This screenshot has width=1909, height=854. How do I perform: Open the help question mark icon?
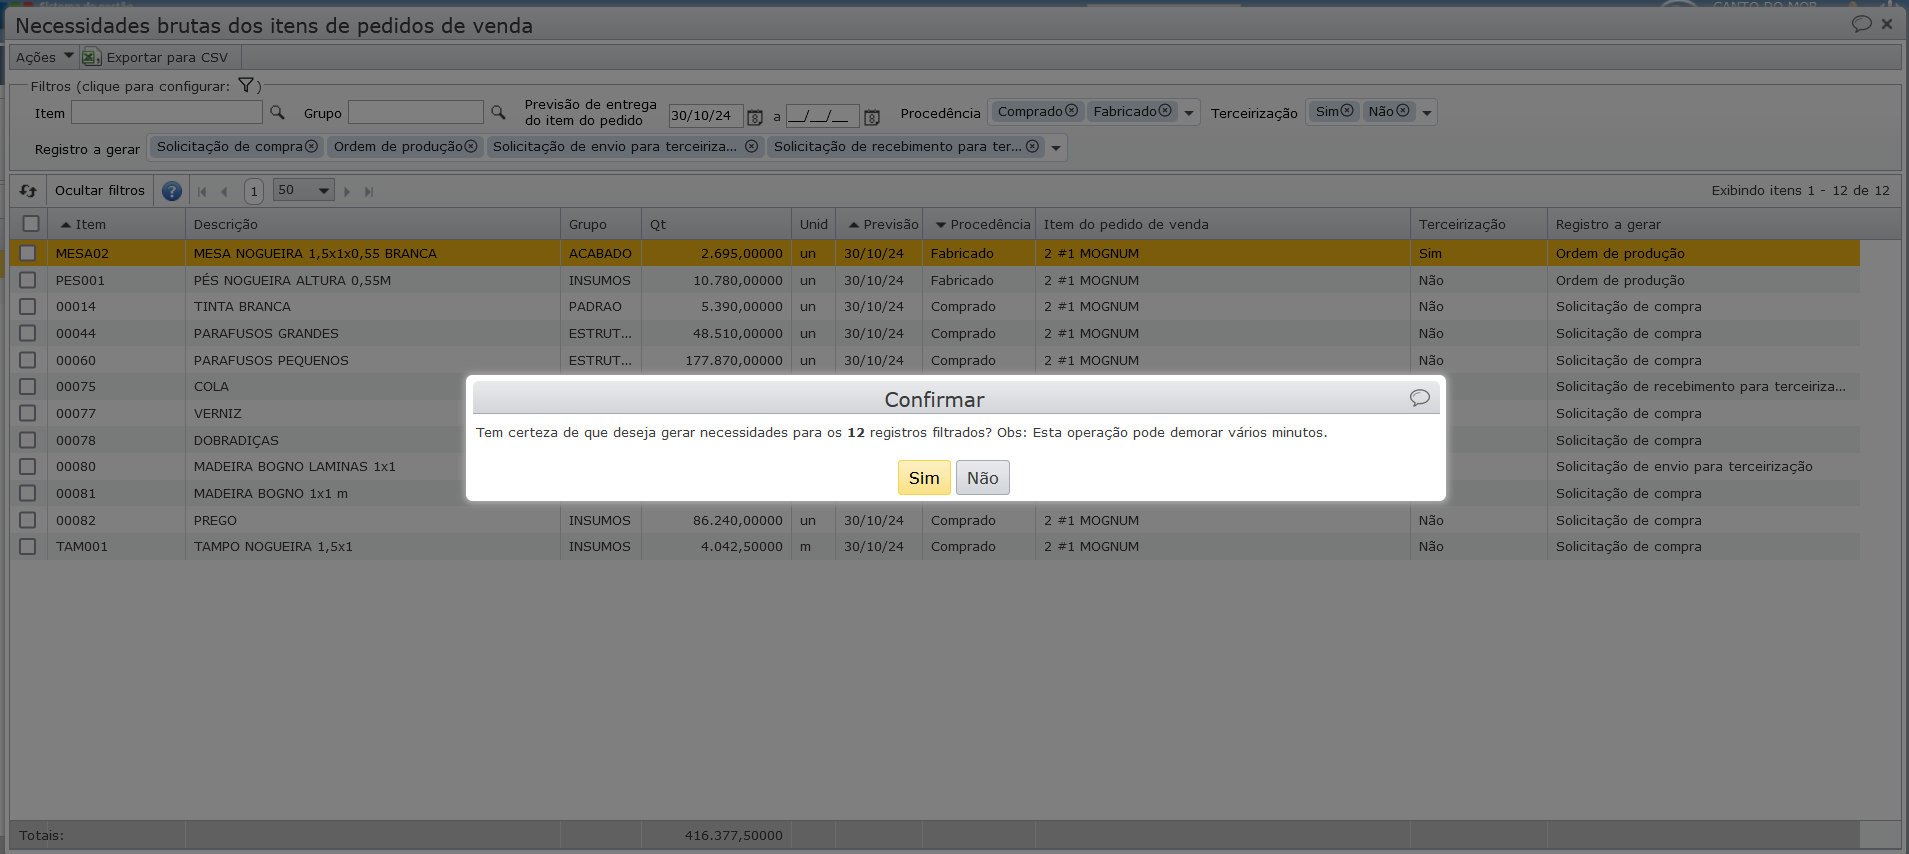coord(172,191)
